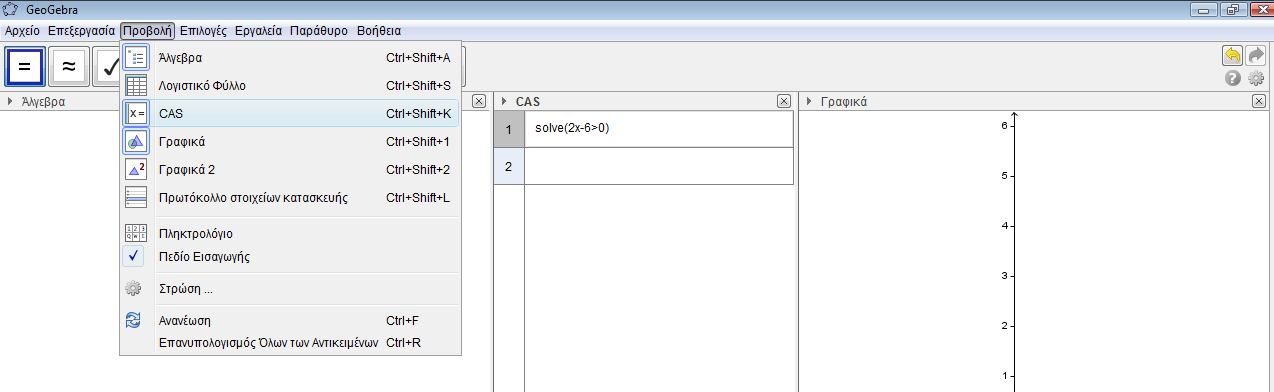Click the Γραφικά 2 view icon
This screenshot has height=392, width=1274.
click(136, 170)
